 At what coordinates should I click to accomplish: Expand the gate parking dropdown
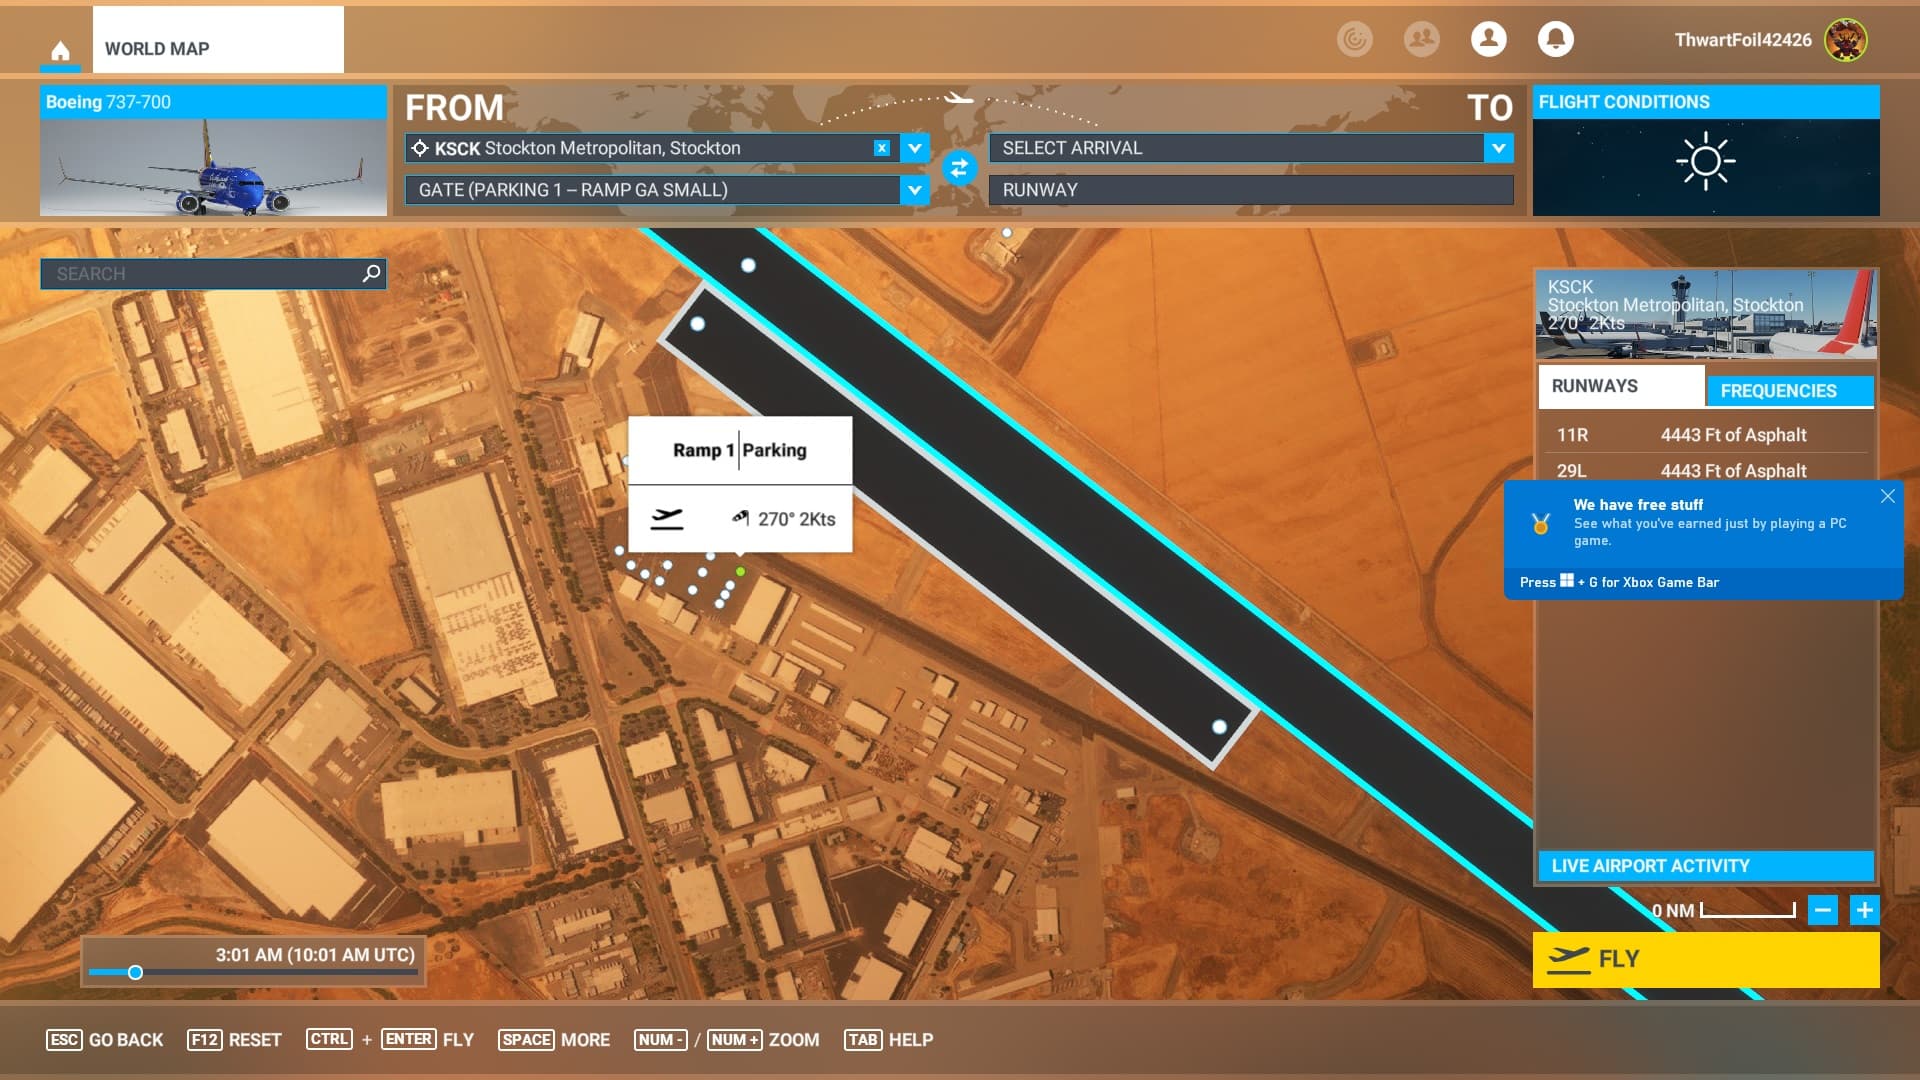point(914,190)
